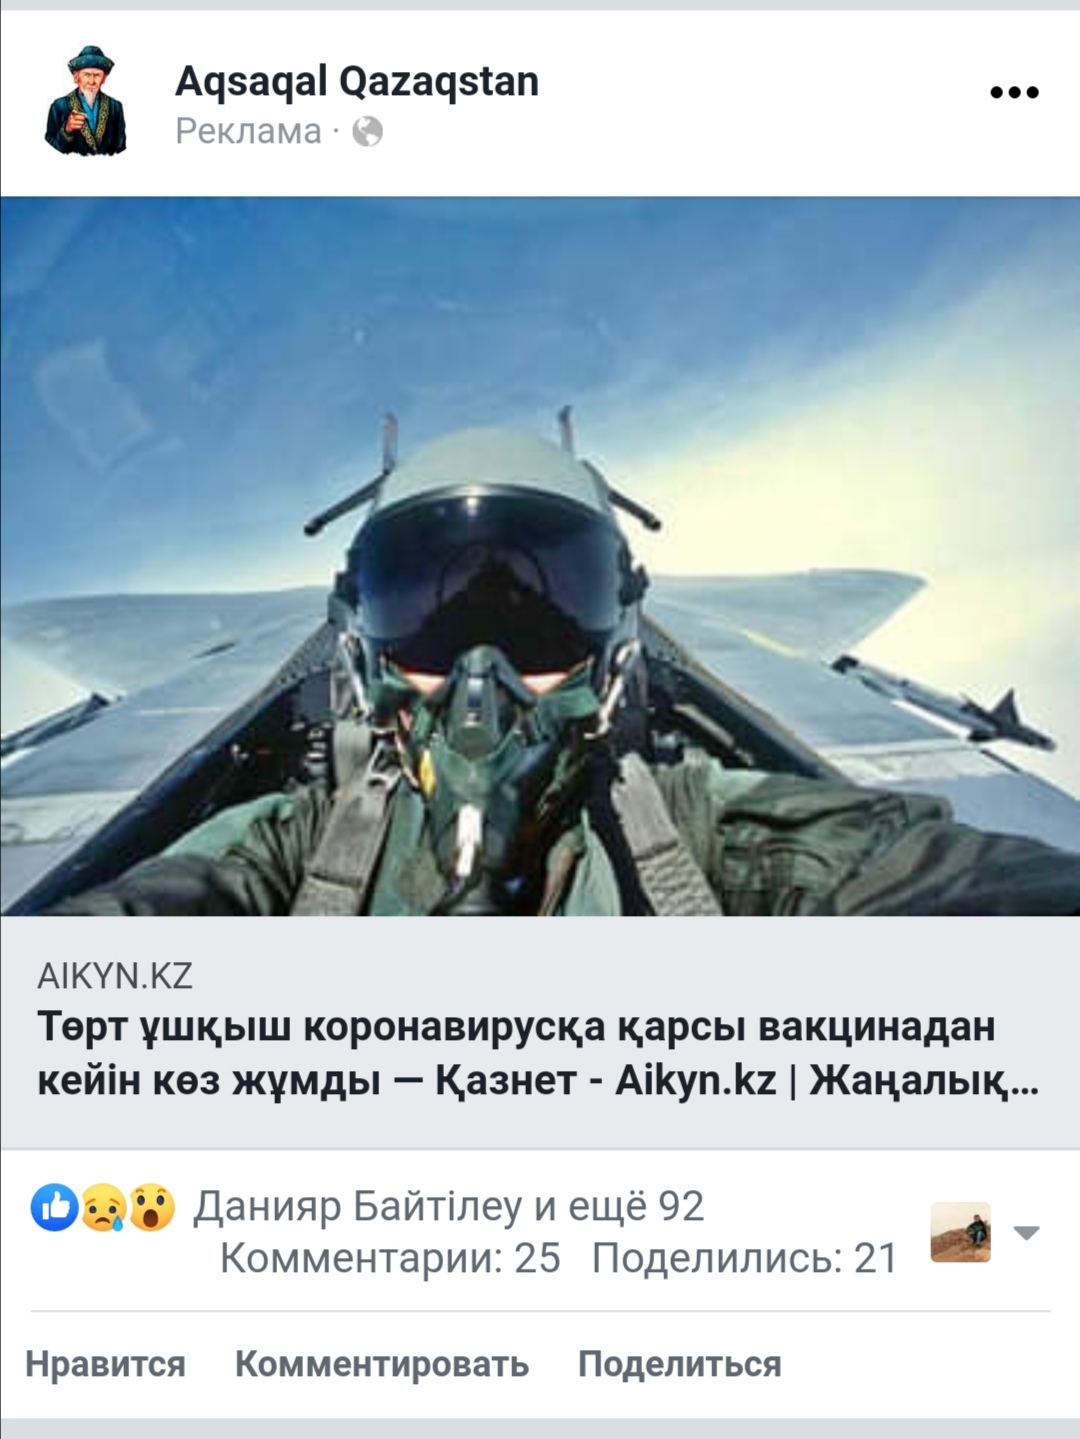1080x1439 pixels.
Task: Tap the Поделиться share button
Action: coord(680,1364)
